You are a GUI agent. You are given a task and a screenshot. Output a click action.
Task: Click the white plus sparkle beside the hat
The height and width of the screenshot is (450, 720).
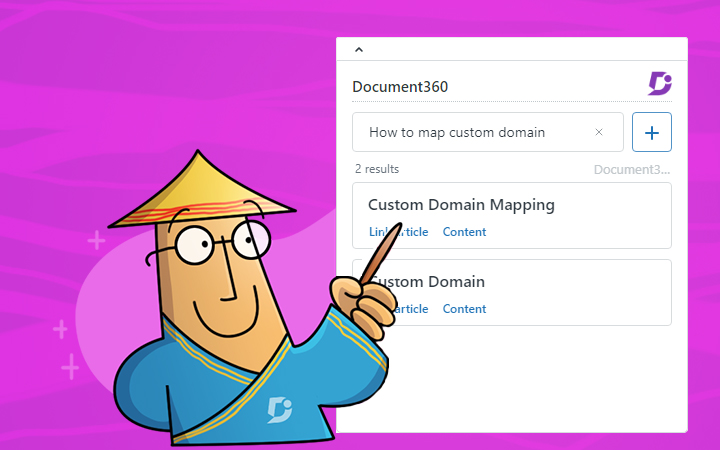click(x=96, y=240)
